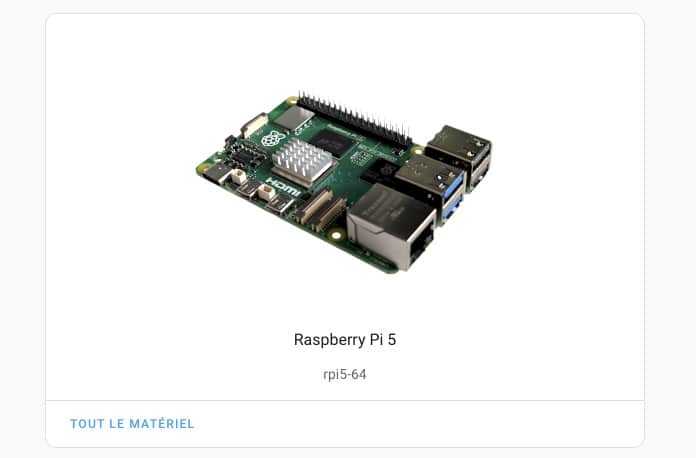Click the RP1 chip with raspberry logo
Screen dimensions: 696x458
381,172
